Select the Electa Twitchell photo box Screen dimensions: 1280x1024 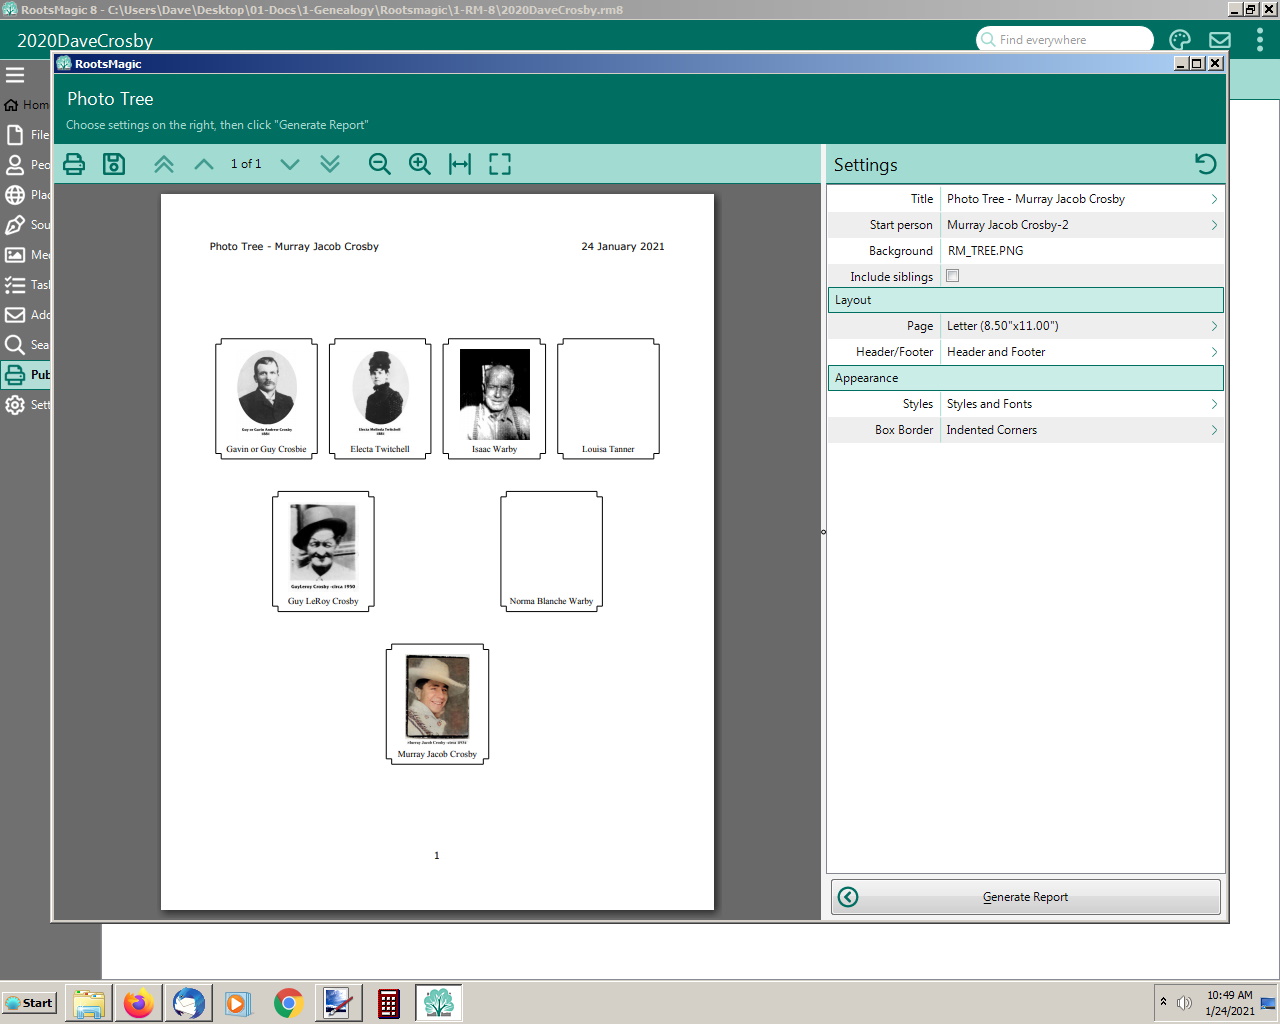(x=380, y=398)
